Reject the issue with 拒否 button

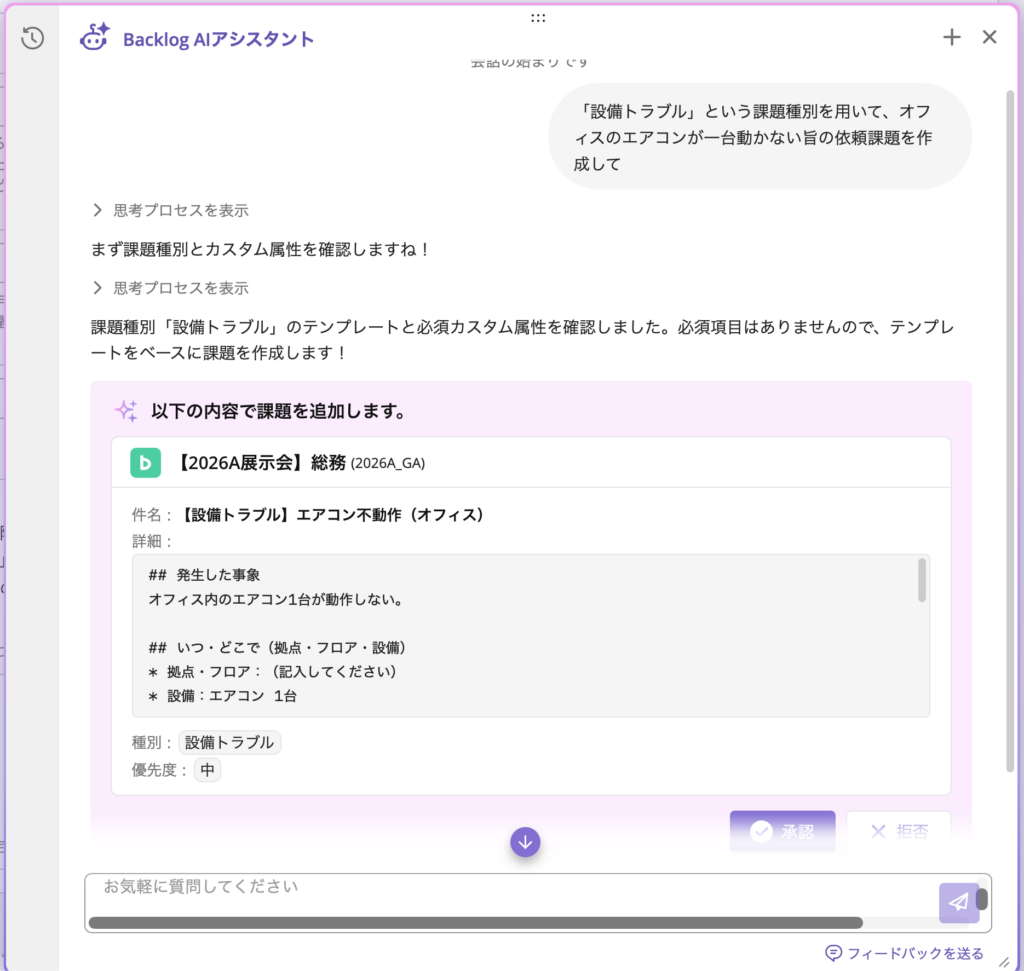click(x=899, y=831)
